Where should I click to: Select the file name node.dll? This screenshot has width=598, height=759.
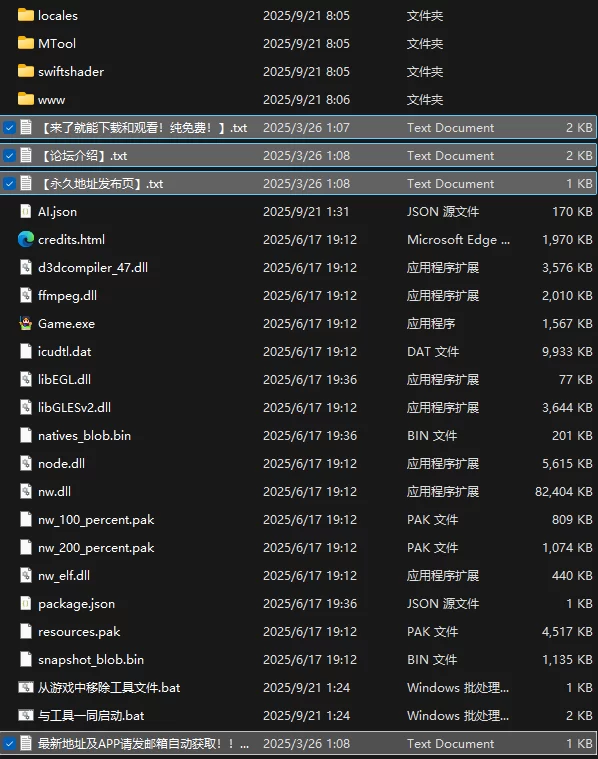pos(61,463)
